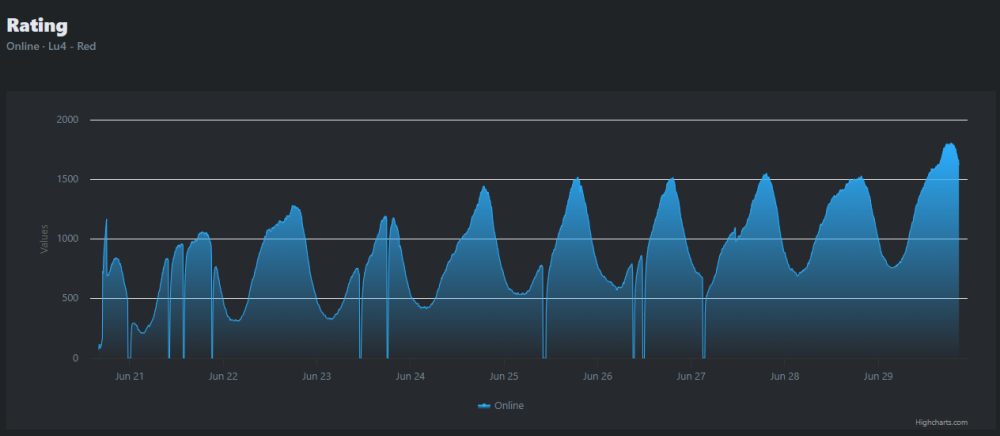Viewport: 1000px width, 436px height.
Task: Click the Jun 29 x-axis label
Action: [x=878, y=377]
